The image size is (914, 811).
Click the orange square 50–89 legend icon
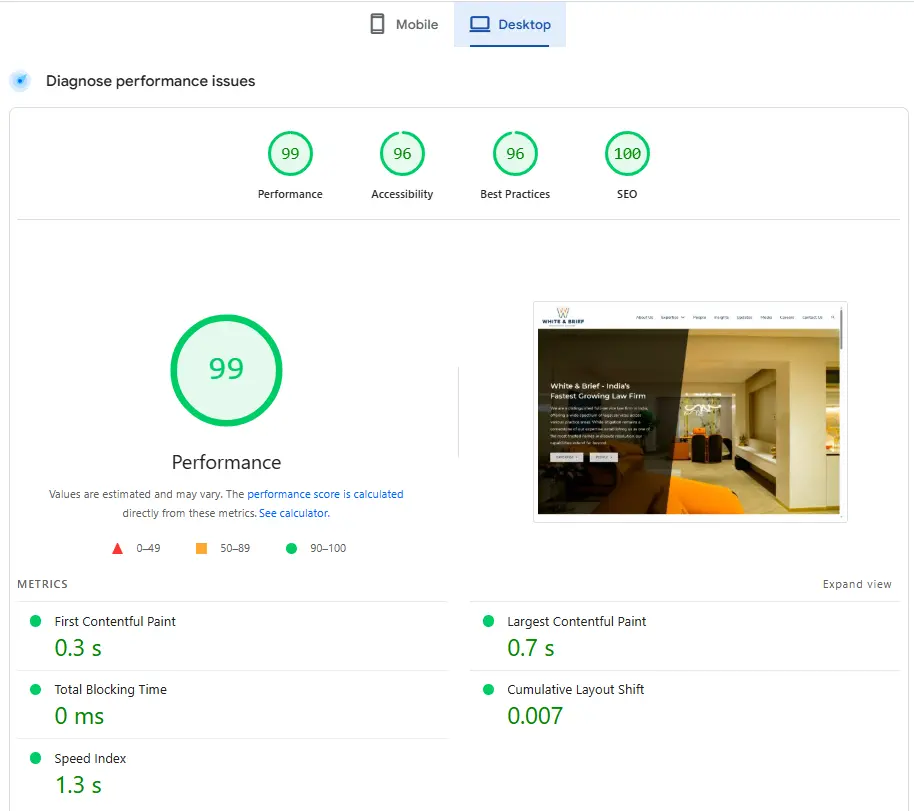coord(201,548)
